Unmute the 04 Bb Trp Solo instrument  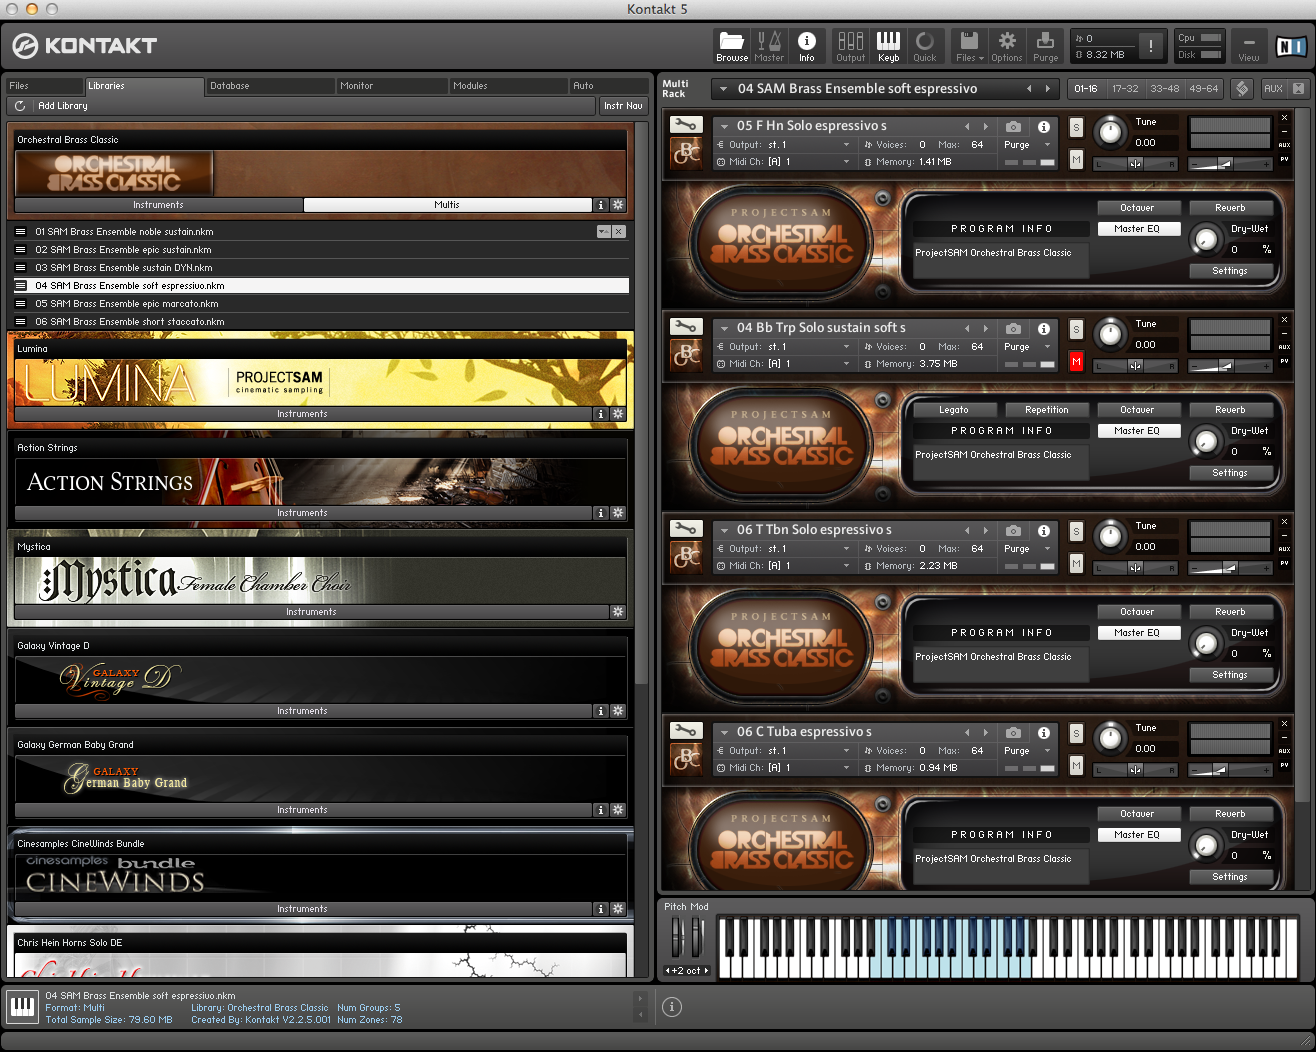click(x=1076, y=361)
